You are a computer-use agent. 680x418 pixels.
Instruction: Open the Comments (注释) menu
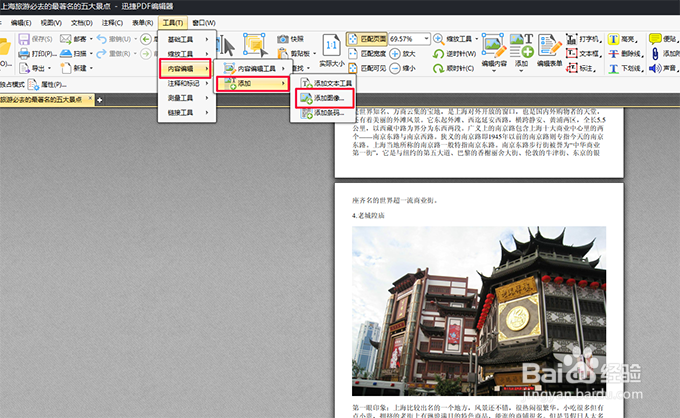112,23
